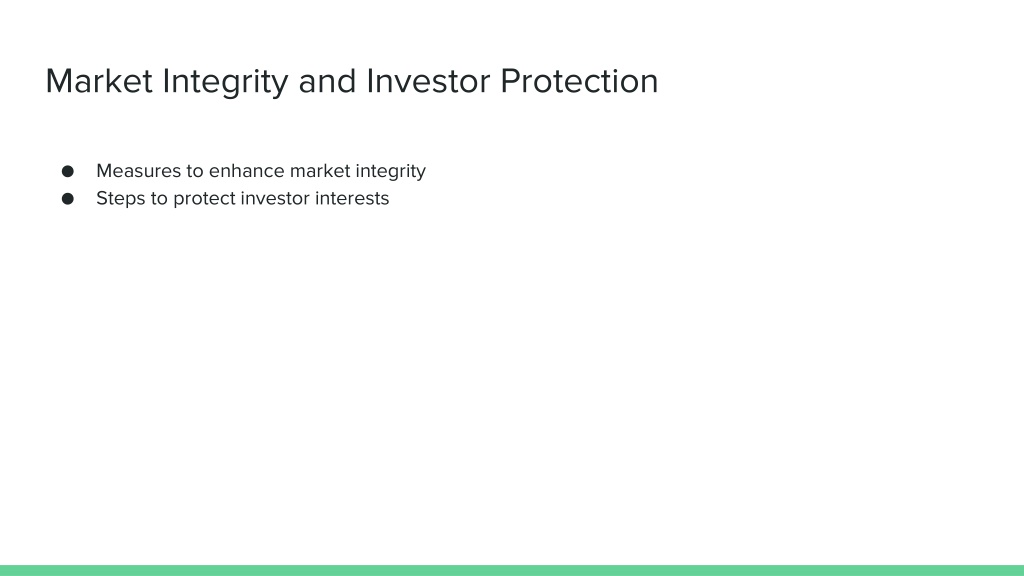Image resolution: width=1024 pixels, height=576 pixels.
Task: Click the slide title Market Integrity and Investor Protection
Action: pos(351,82)
